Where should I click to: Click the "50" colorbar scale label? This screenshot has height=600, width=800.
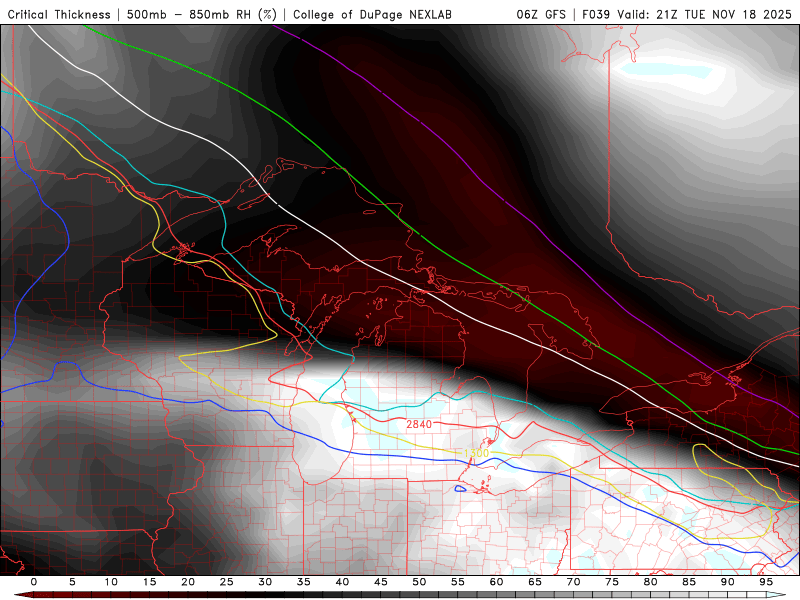[x=419, y=582]
